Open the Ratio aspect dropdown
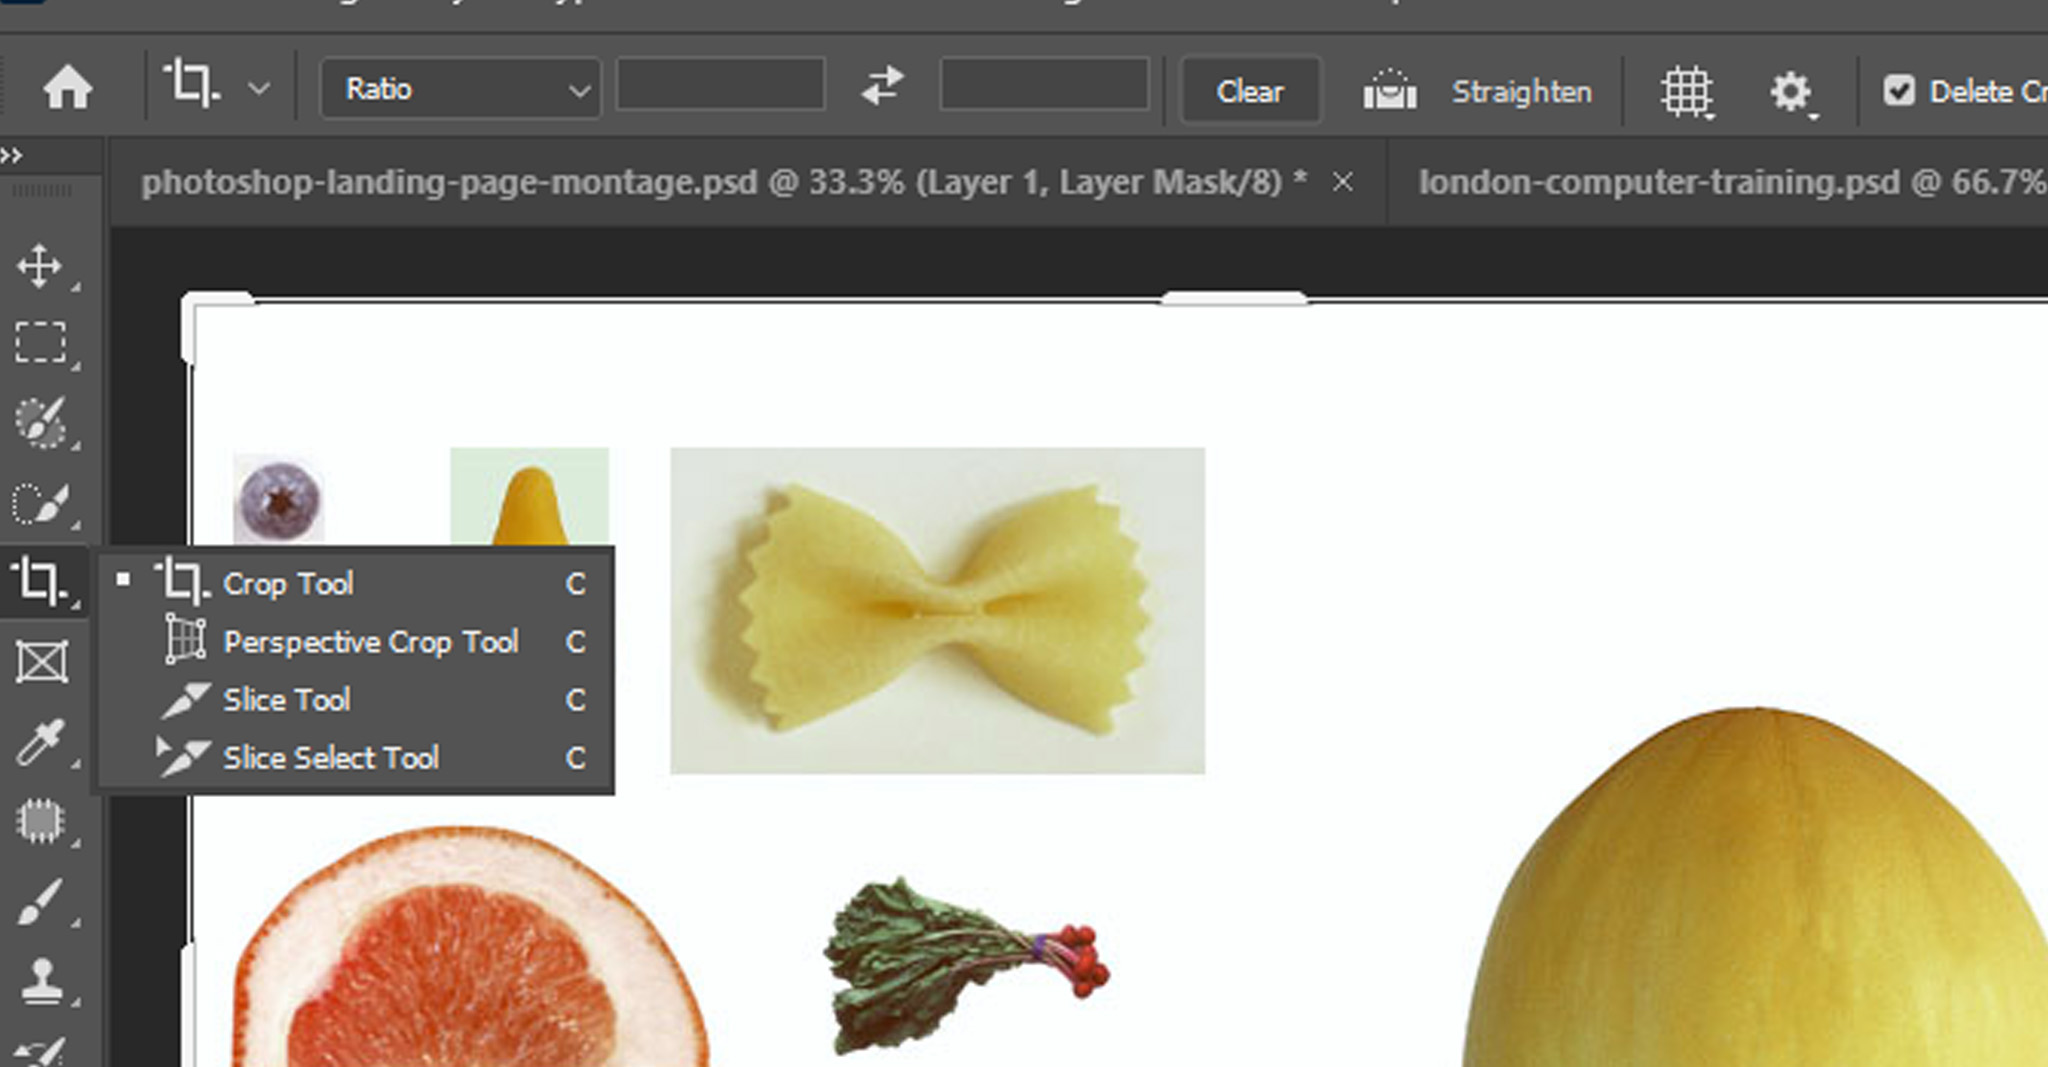This screenshot has height=1067, width=2048. (x=460, y=89)
